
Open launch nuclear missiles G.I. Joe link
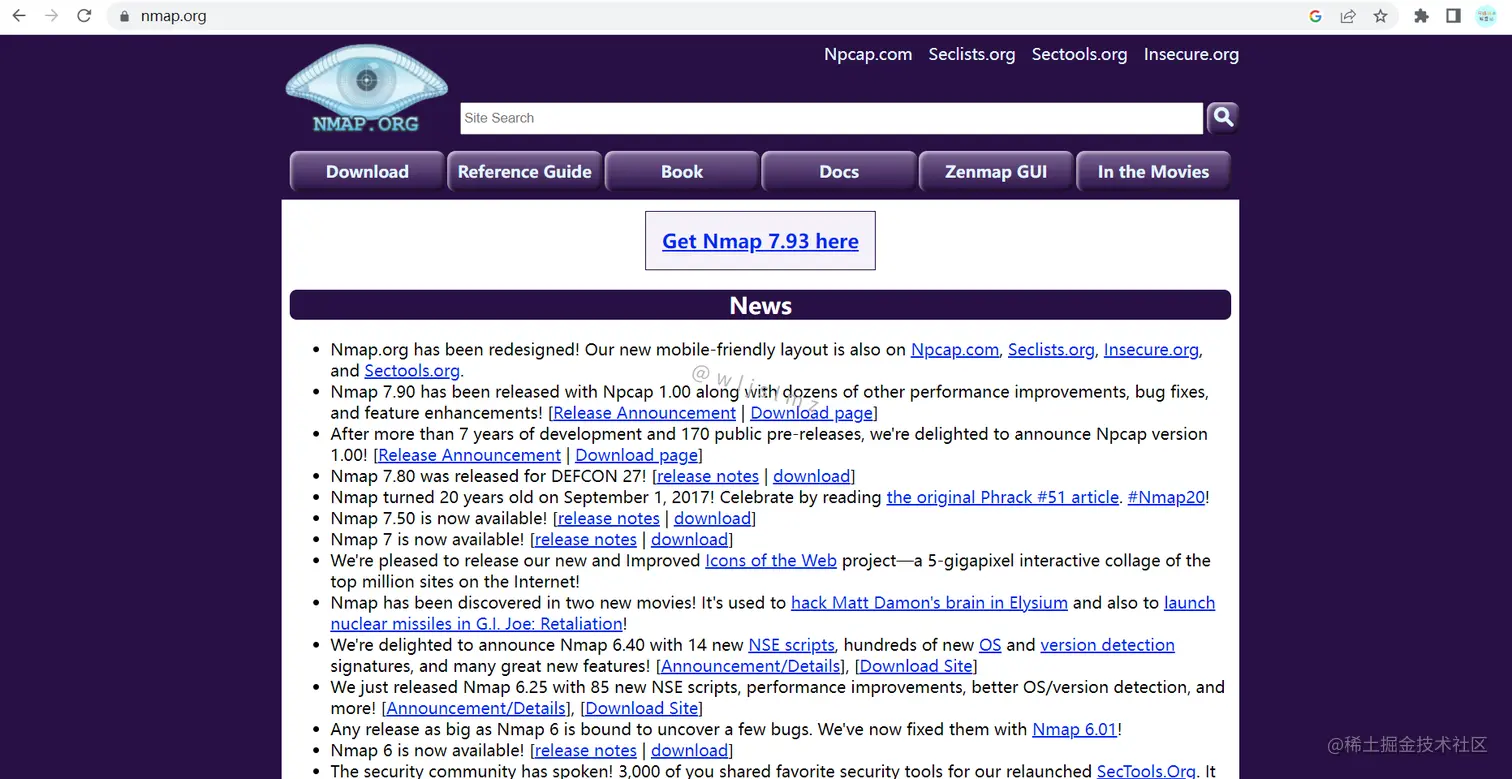(477, 623)
